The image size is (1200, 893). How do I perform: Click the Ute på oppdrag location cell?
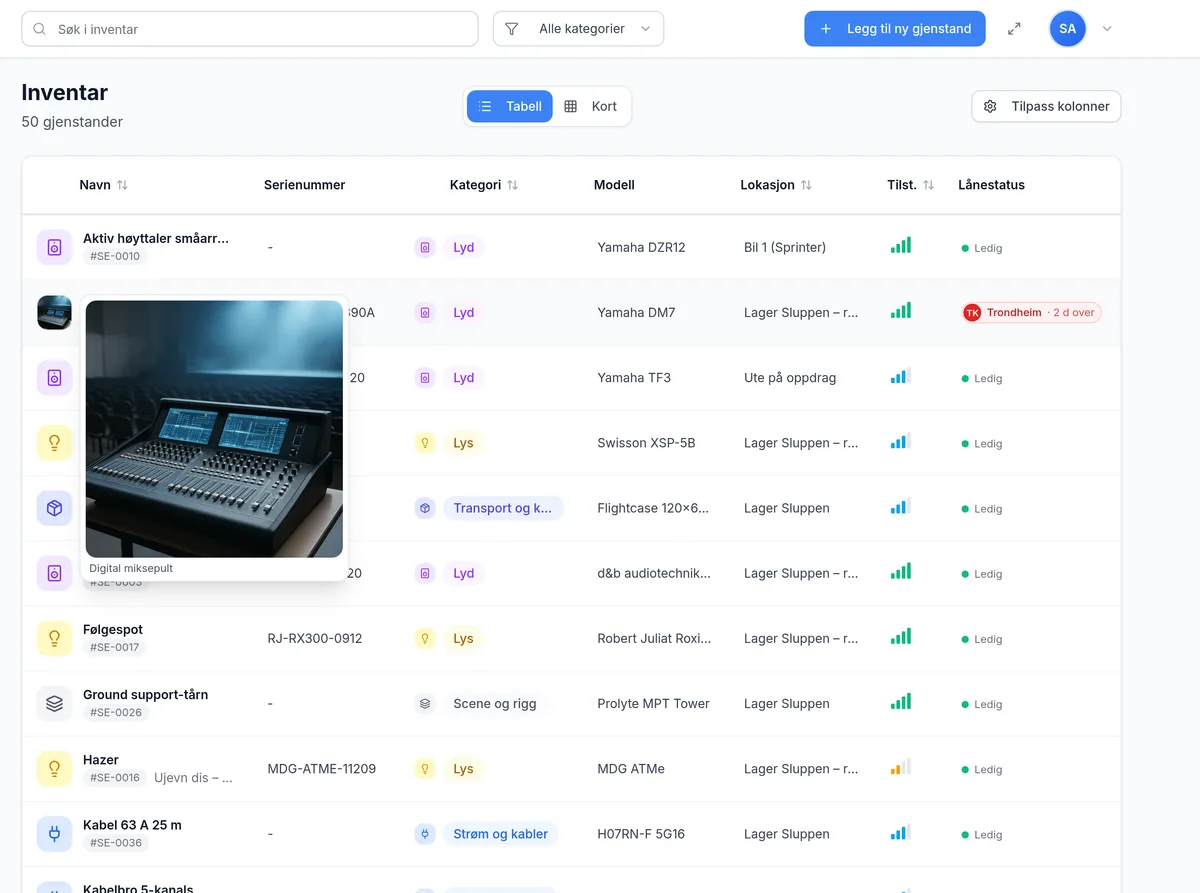790,378
